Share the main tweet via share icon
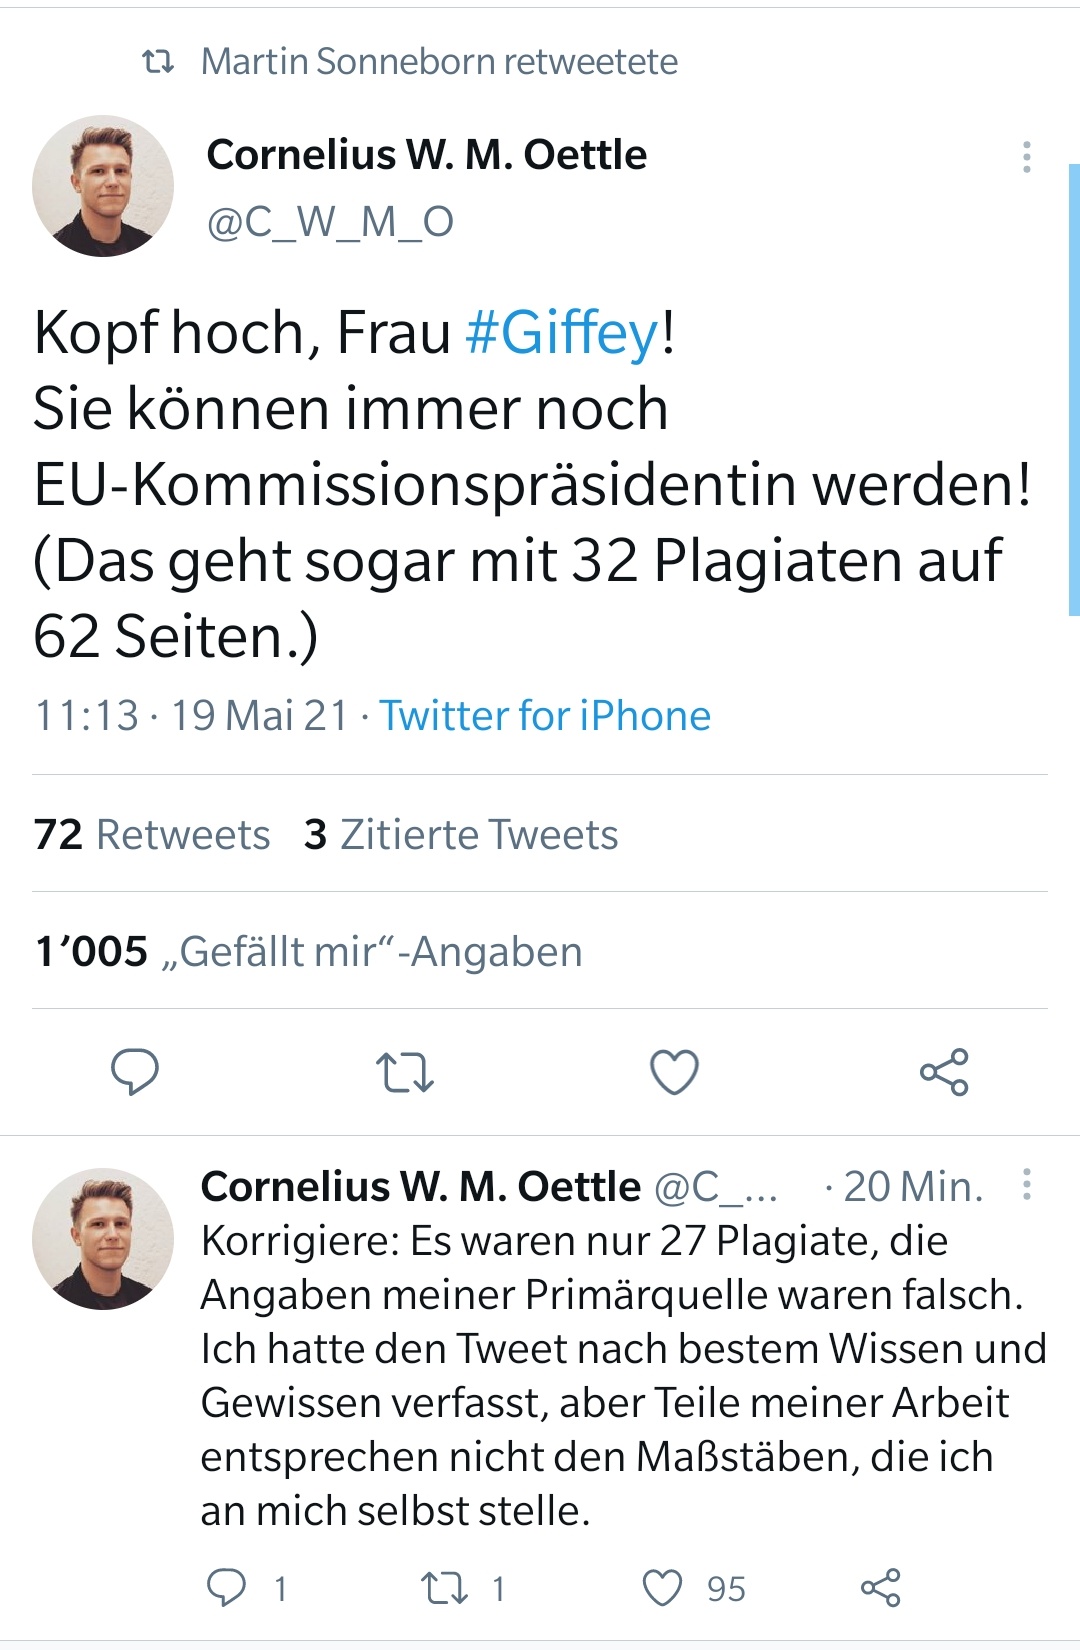1080x1650 pixels. tap(944, 1072)
